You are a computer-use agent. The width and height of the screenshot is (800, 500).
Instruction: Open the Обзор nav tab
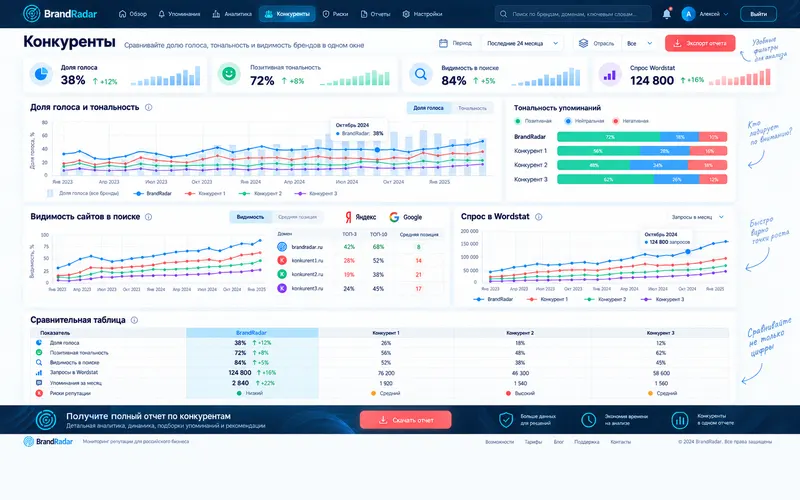coord(133,14)
